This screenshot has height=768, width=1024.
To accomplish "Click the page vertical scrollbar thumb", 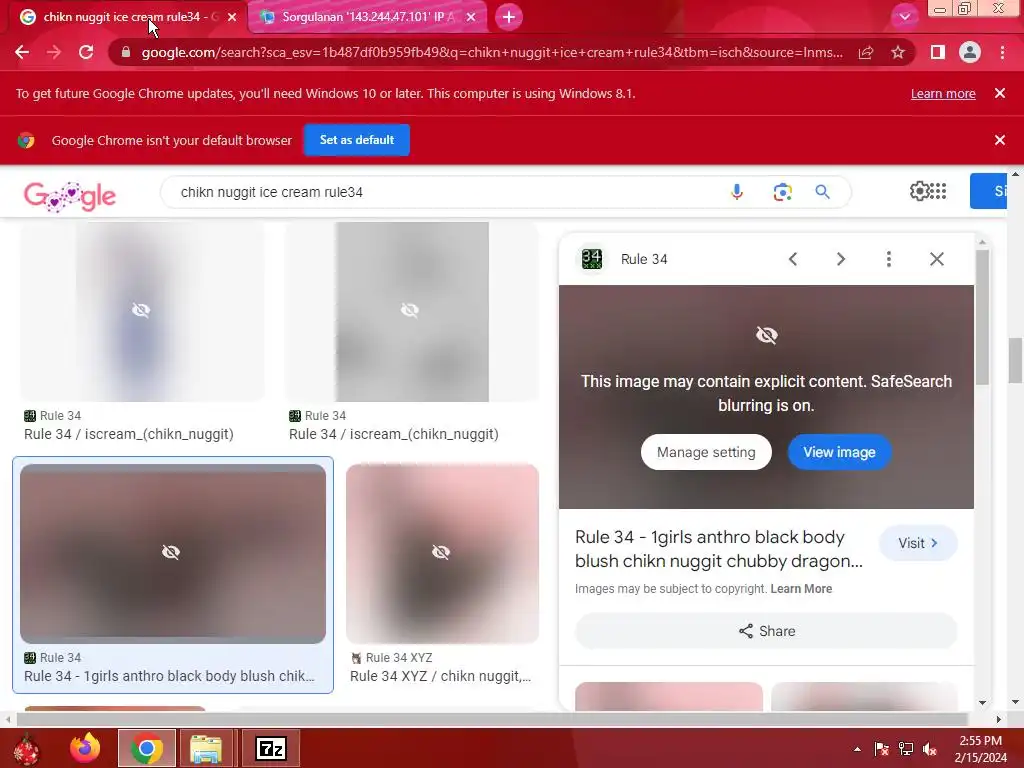I will 1015,360.
